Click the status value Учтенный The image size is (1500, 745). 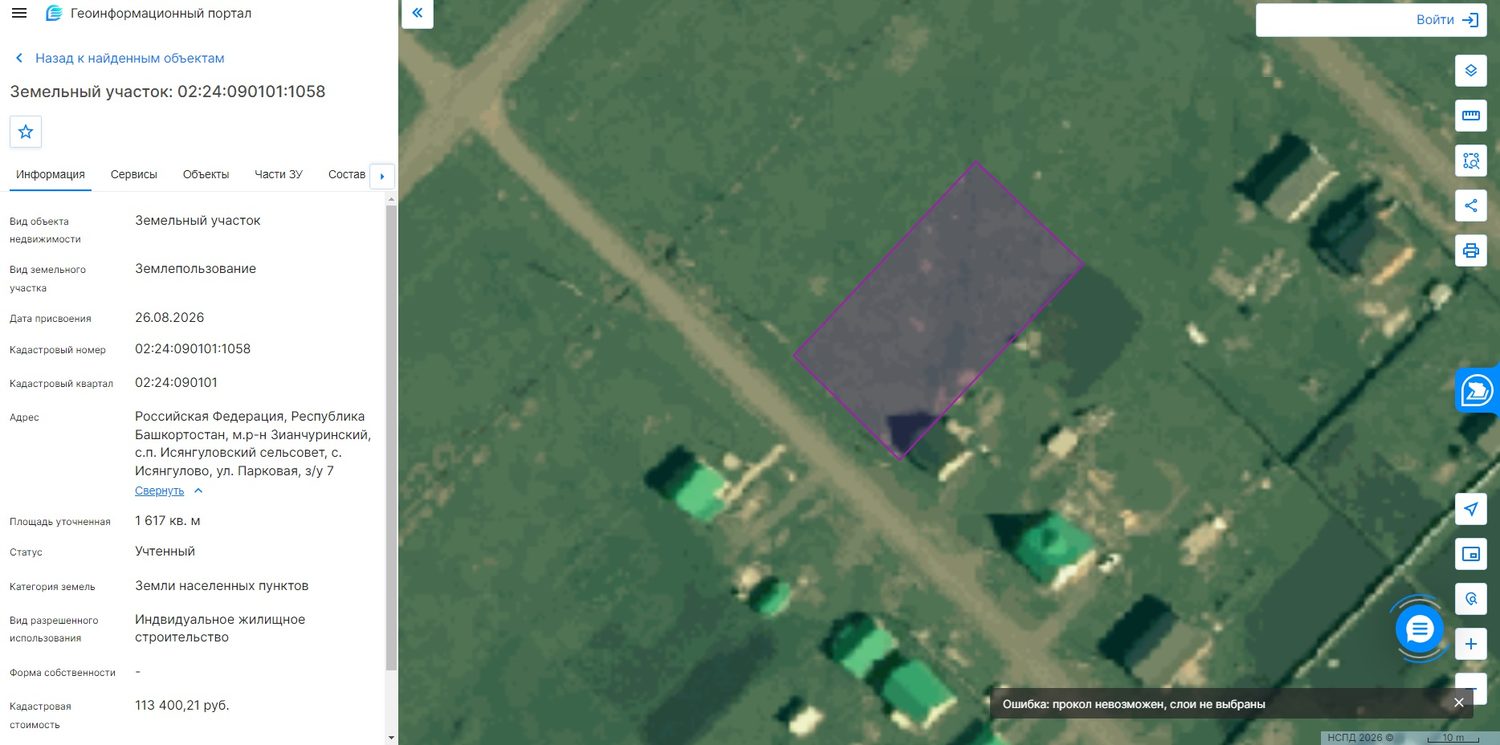(x=165, y=551)
